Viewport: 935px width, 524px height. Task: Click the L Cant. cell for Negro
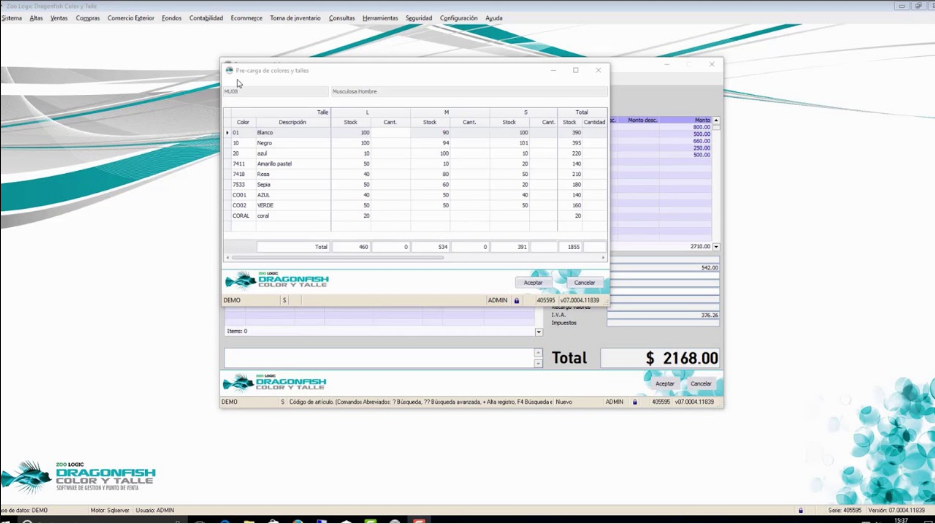click(x=391, y=143)
